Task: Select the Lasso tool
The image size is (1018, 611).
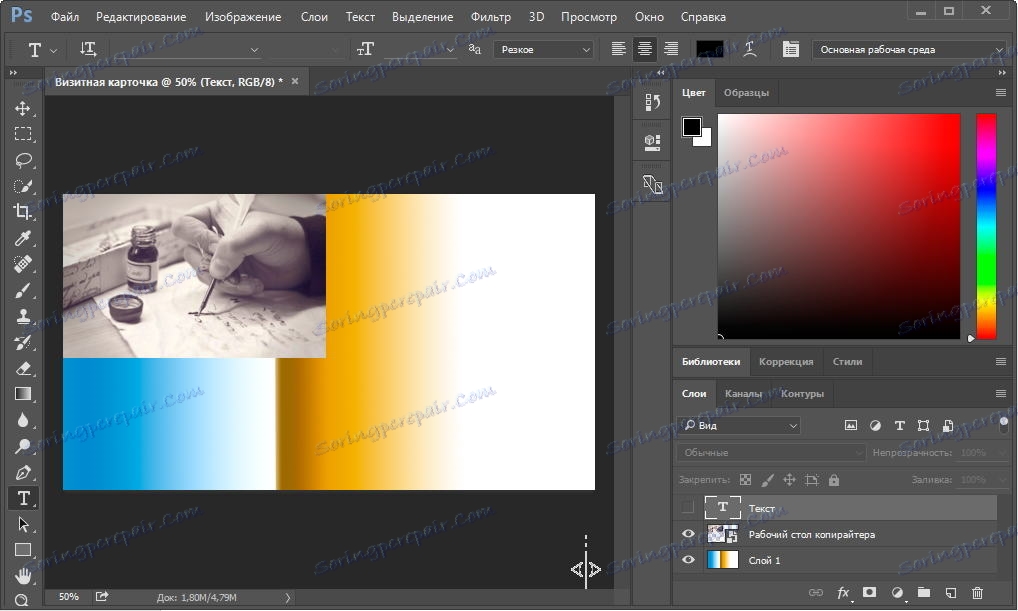Action: click(23, 160)
